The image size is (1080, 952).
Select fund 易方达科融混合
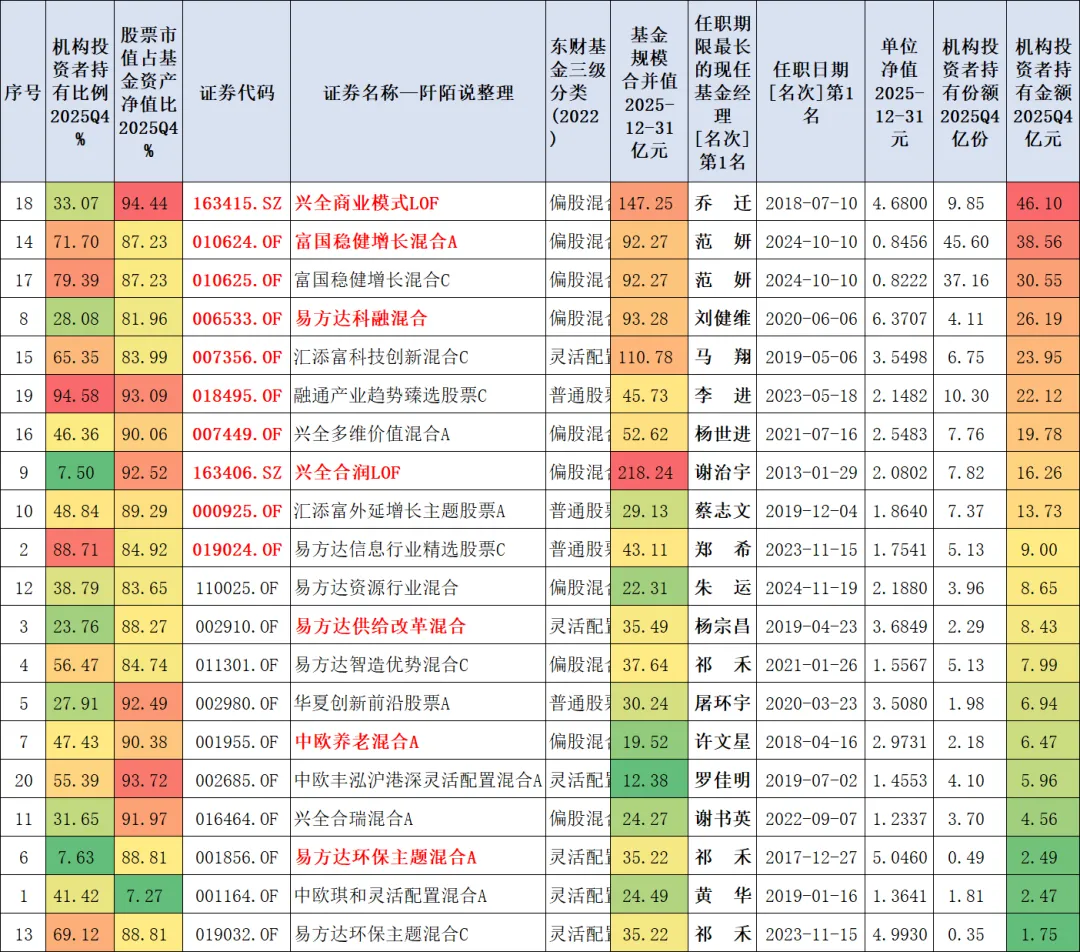[361, 319]
